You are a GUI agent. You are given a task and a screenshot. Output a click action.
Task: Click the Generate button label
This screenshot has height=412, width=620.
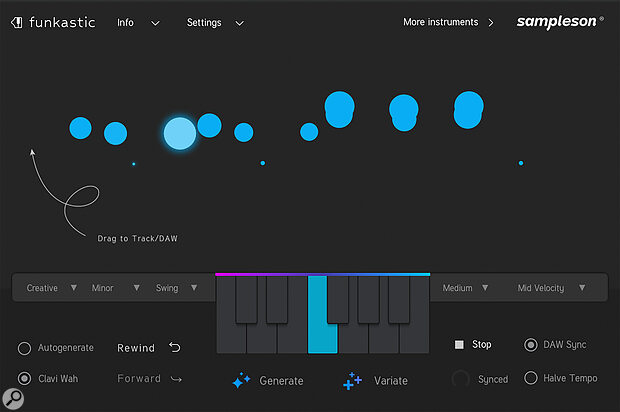coord(281,381)
